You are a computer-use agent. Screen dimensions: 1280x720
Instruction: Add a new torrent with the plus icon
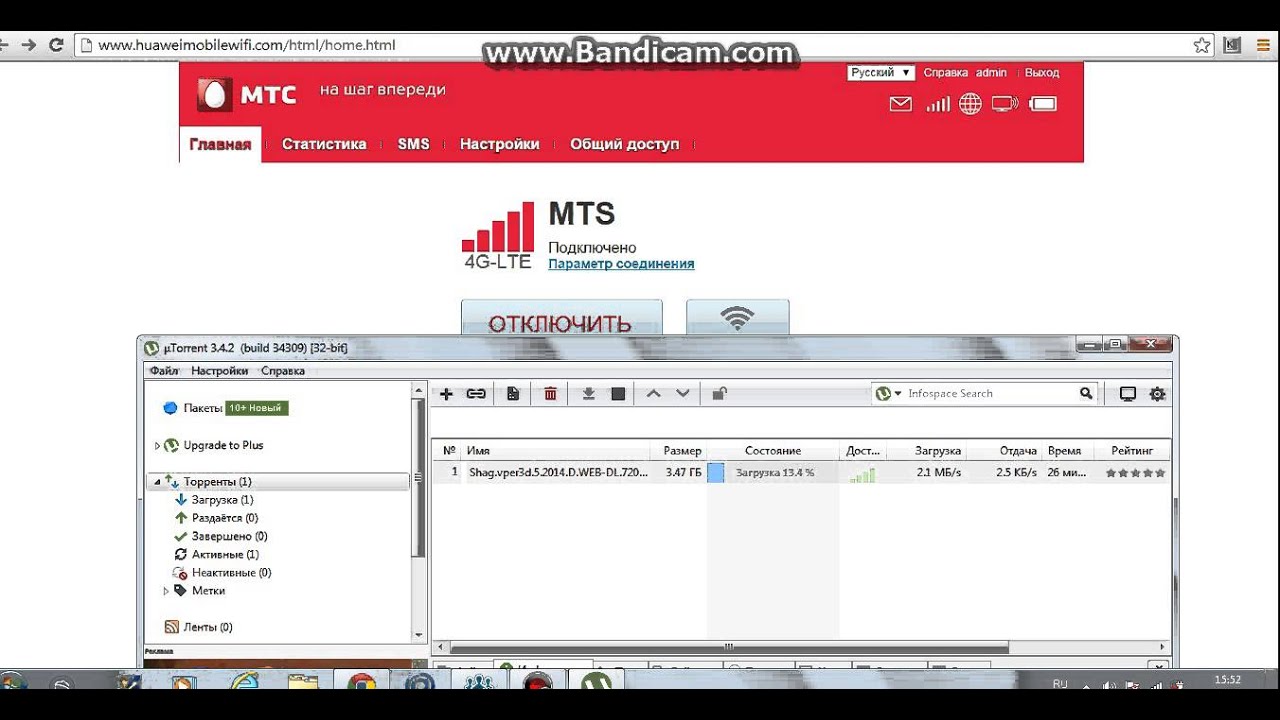446,394
